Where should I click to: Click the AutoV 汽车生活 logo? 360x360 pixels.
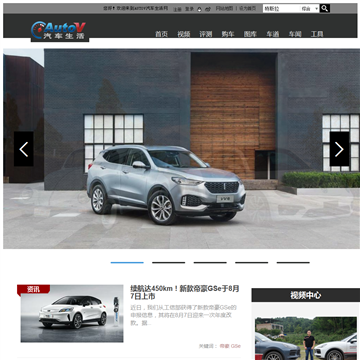pos(60,31)
